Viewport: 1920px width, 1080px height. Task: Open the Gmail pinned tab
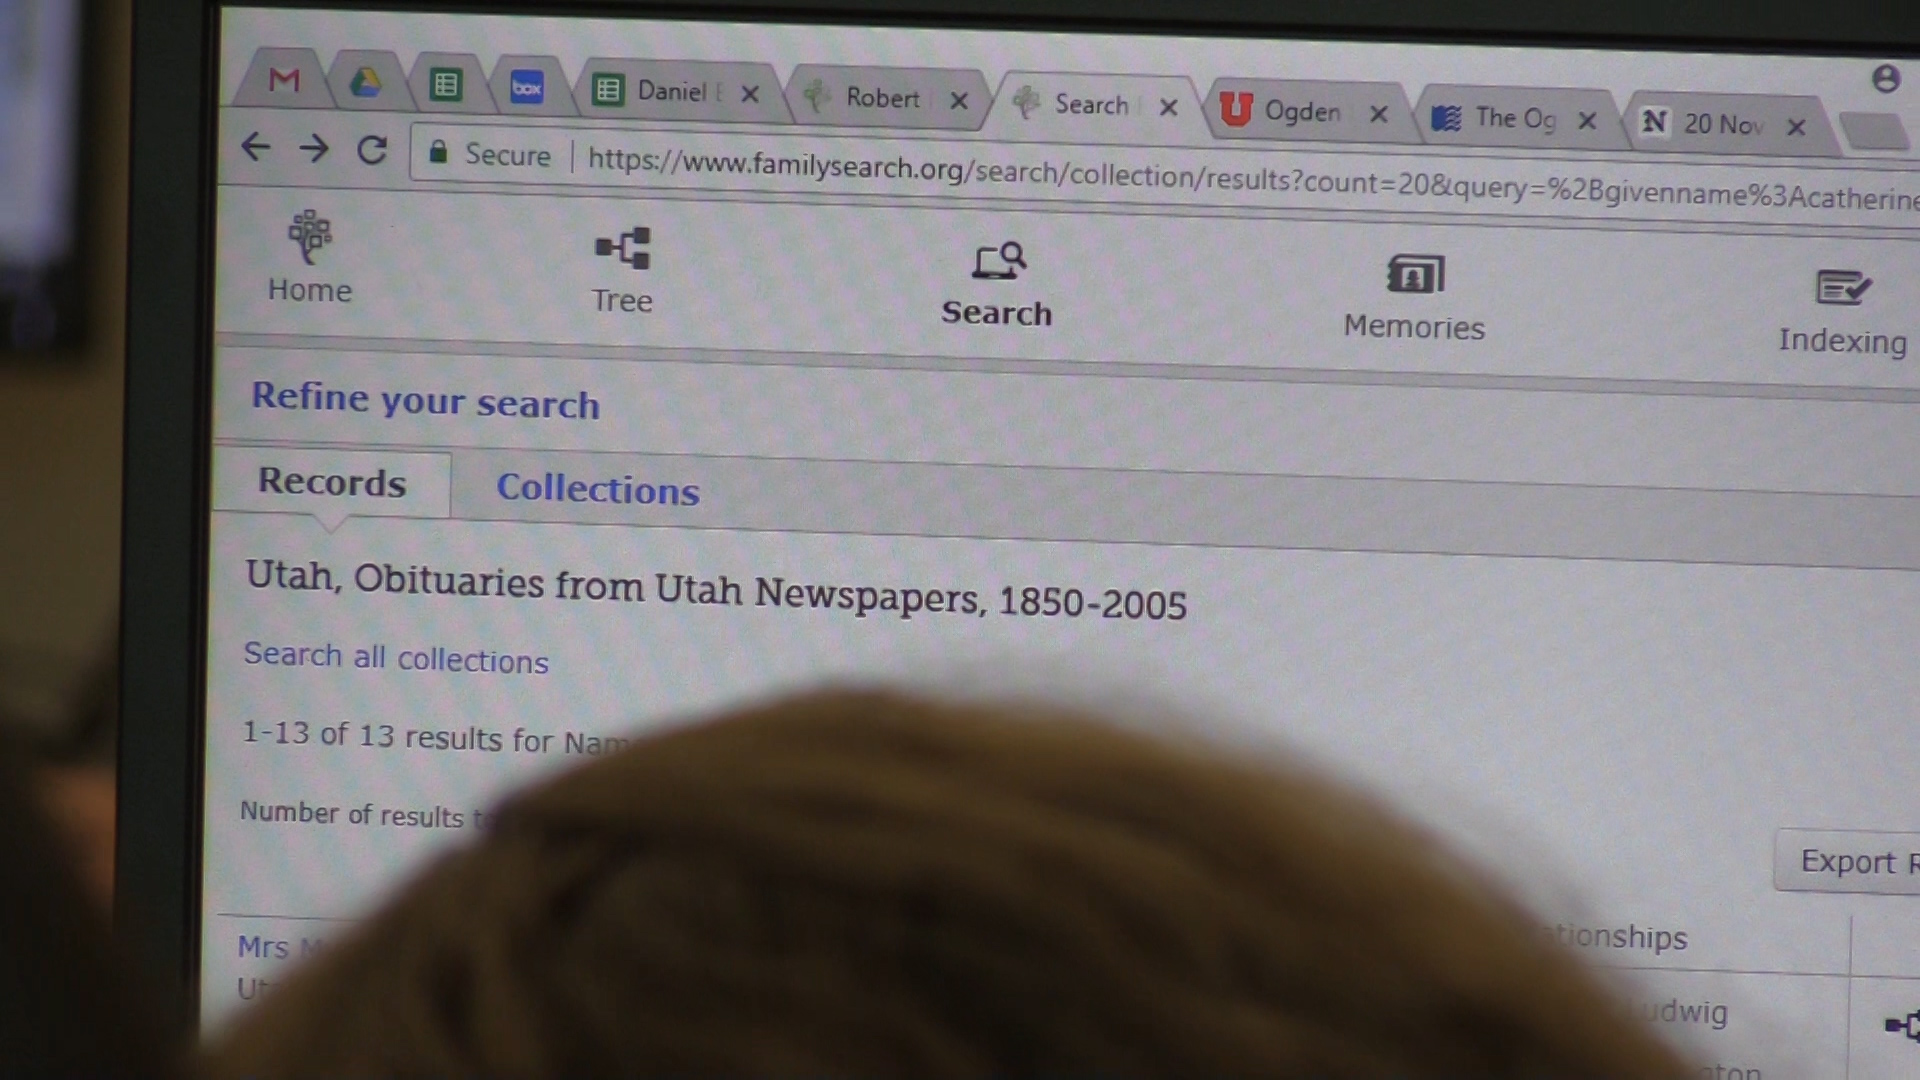(284, 79)
